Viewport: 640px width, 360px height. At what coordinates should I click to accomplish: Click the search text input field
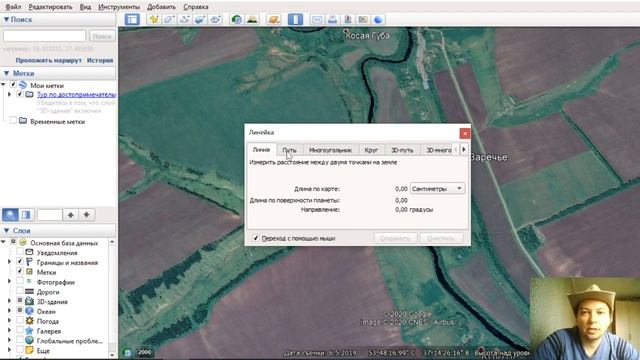click(44, 36)
